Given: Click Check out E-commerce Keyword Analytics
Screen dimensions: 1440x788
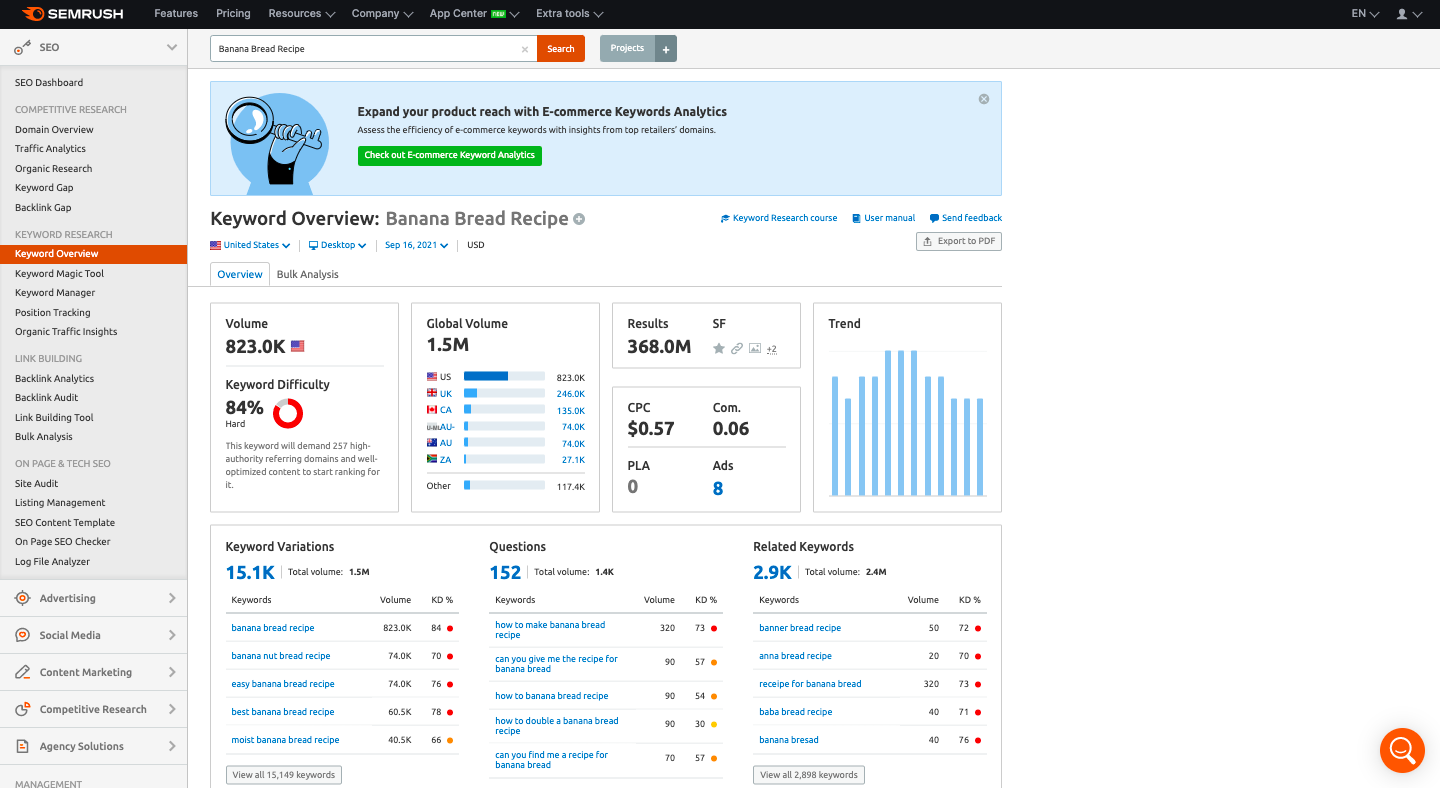Looking at the screenshot, I should pos(450,156).
